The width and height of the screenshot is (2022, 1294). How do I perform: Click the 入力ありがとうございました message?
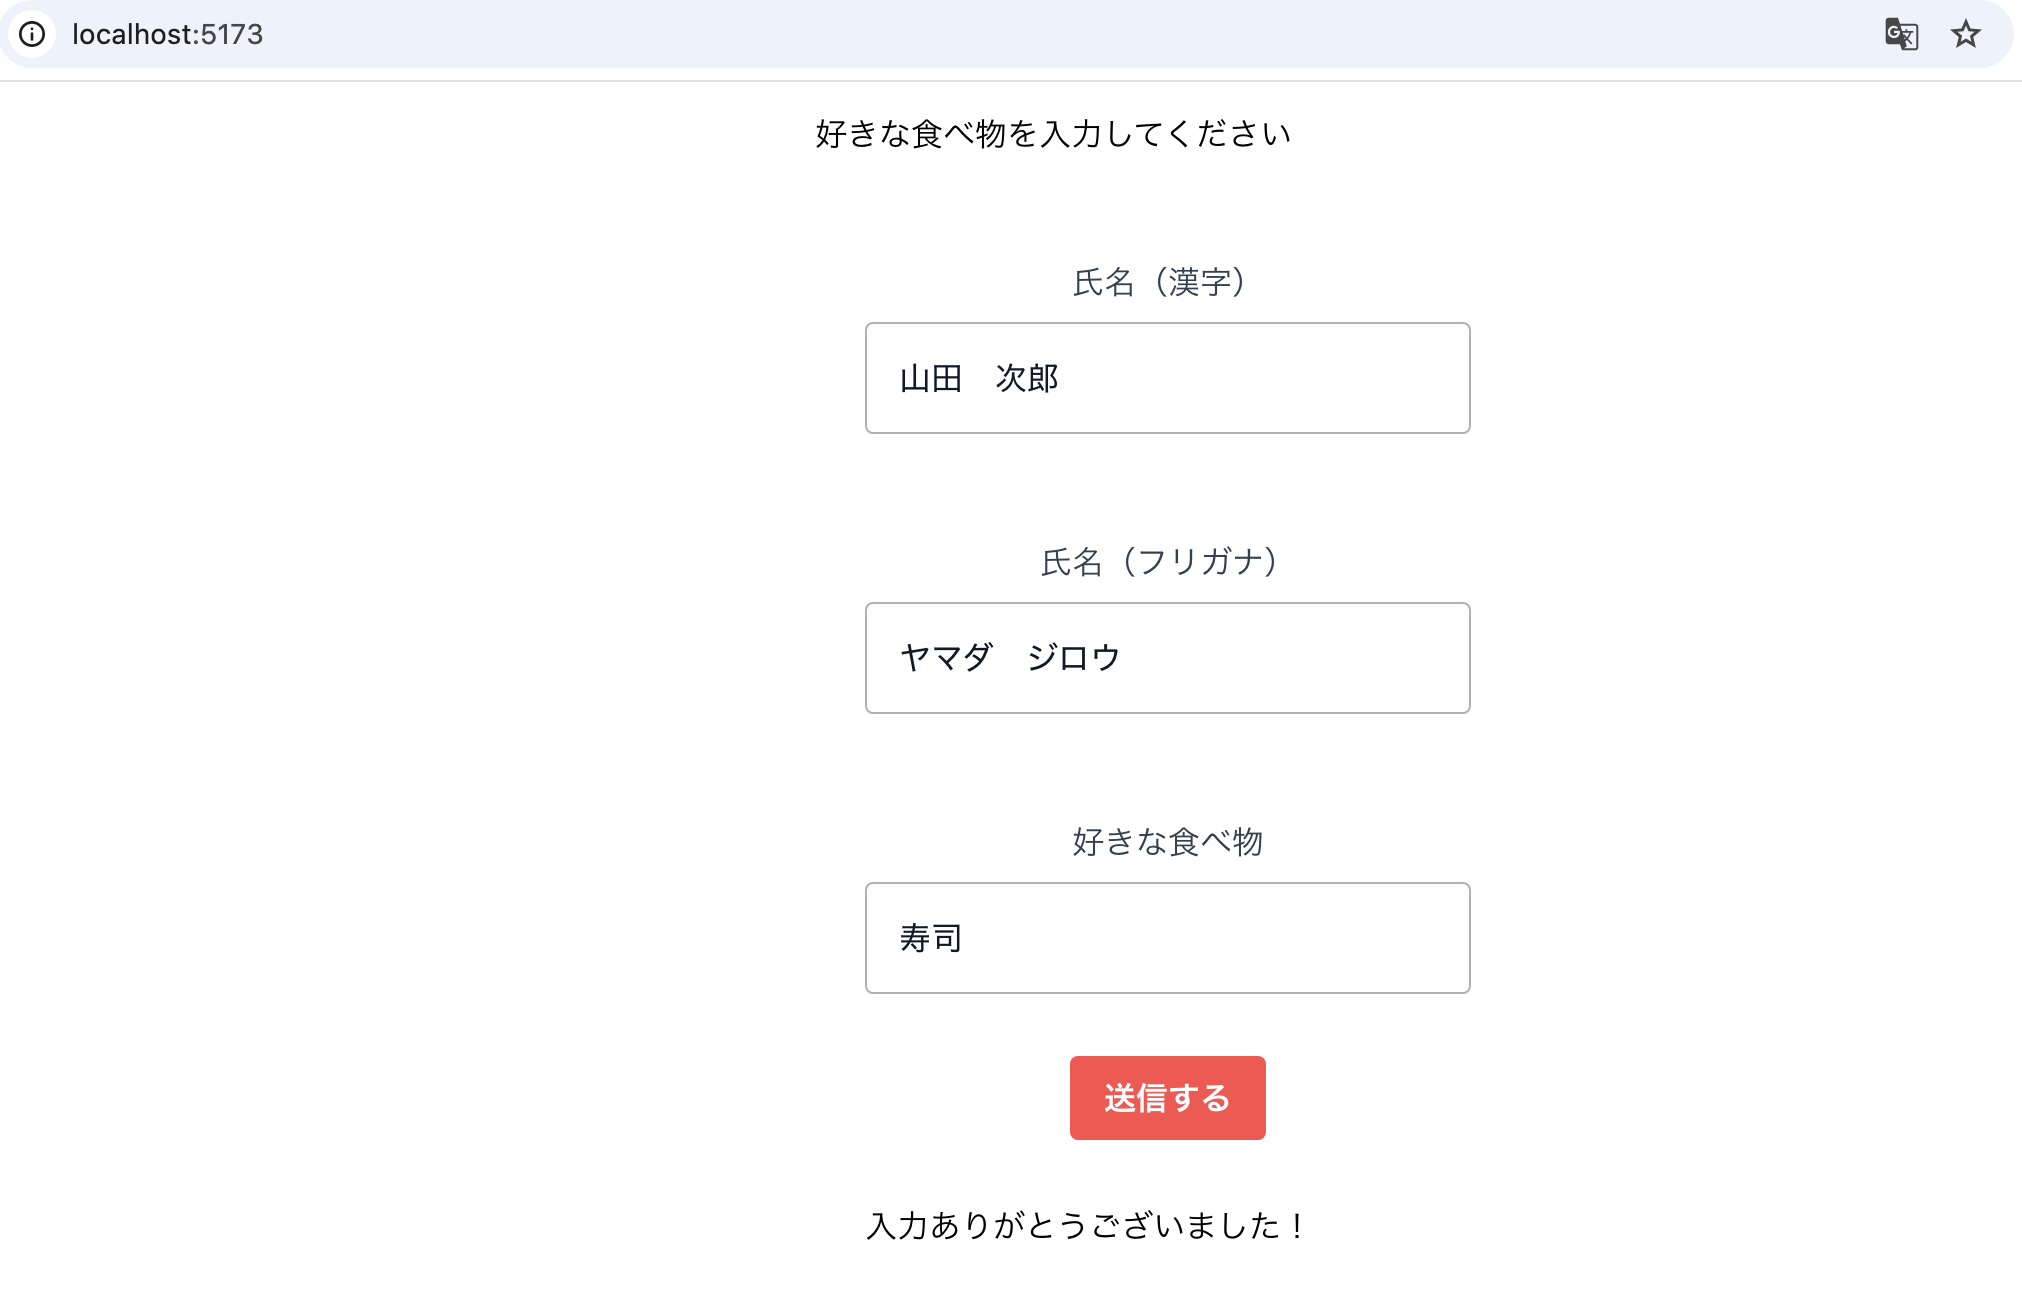[1086, 1225]
